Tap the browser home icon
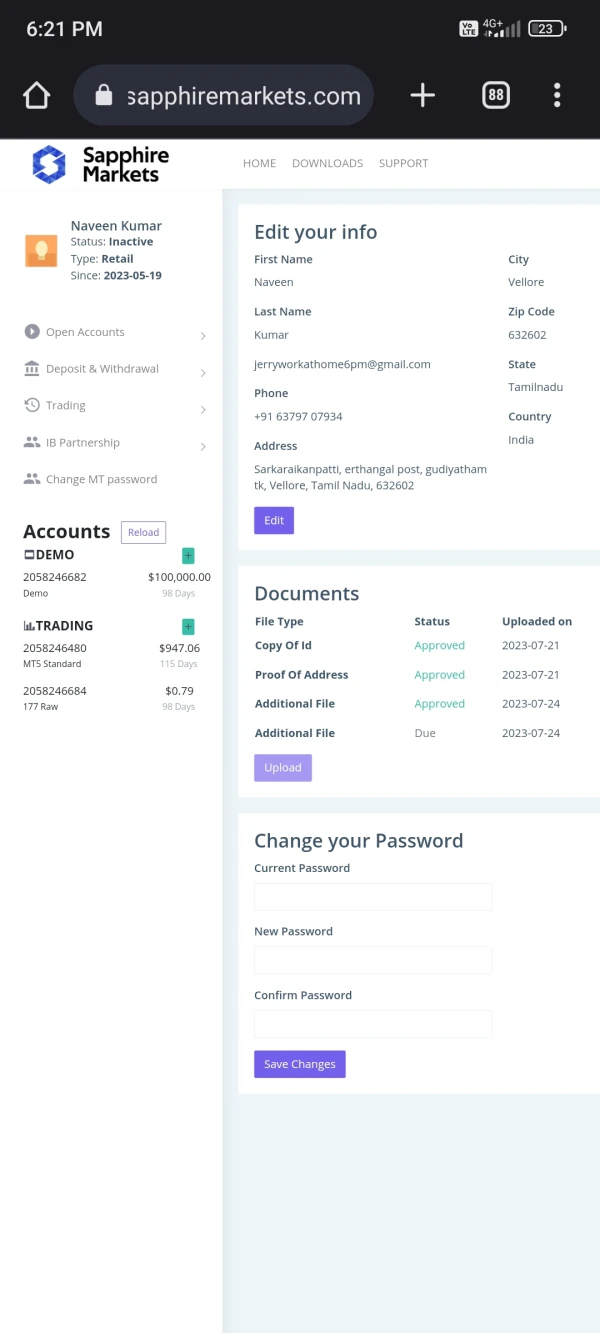This screenshot has width=600, height=1333. [x=36, y=95]
